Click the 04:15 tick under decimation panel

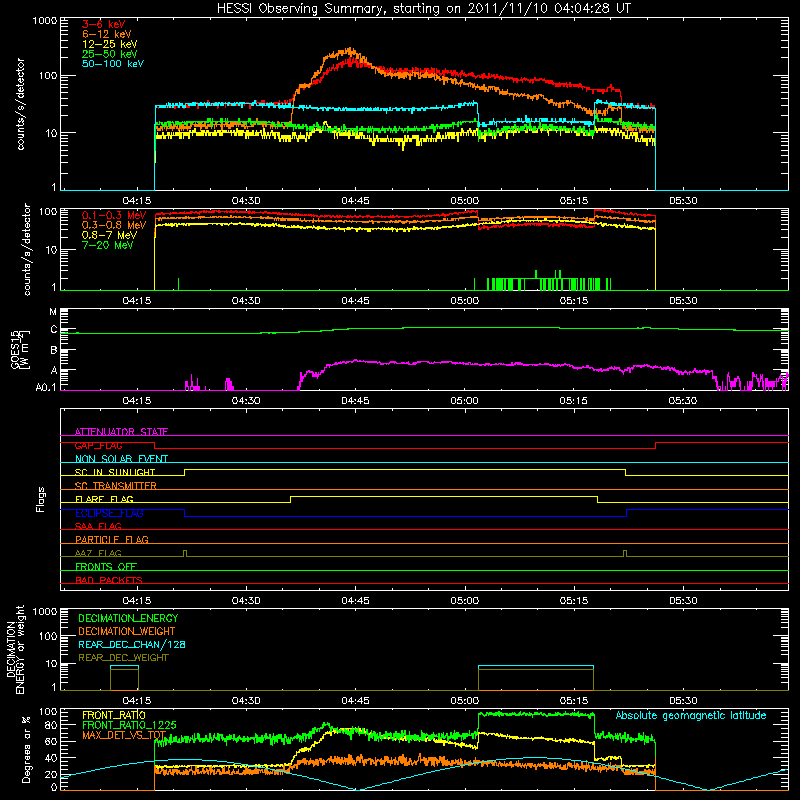(x=137, y=701)
